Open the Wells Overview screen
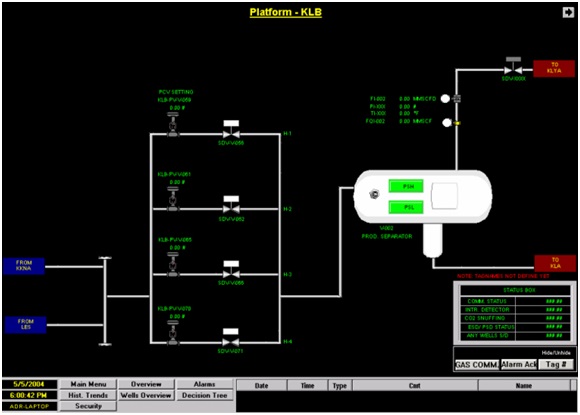580x415 pixels. point(146,395)
